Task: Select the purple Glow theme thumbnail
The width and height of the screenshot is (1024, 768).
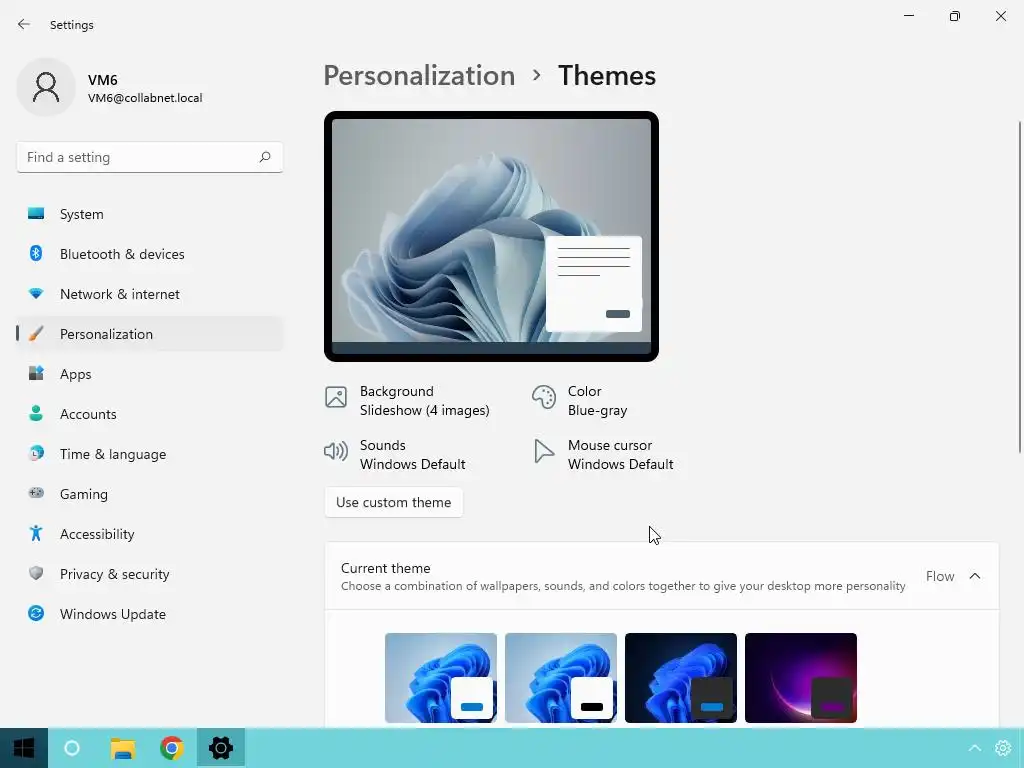Action: (x=801, y=678)
